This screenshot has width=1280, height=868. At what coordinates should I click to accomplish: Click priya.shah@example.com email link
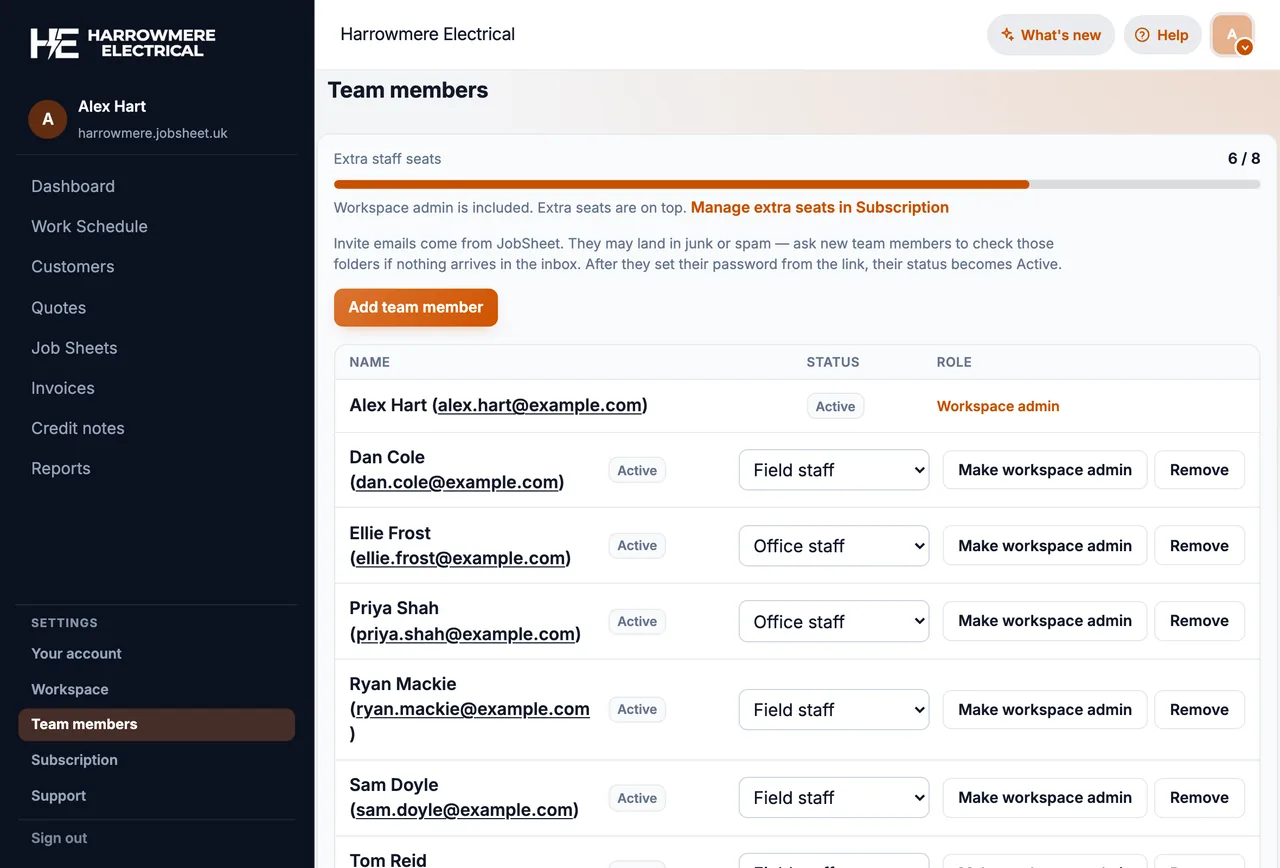click(466, 634)
